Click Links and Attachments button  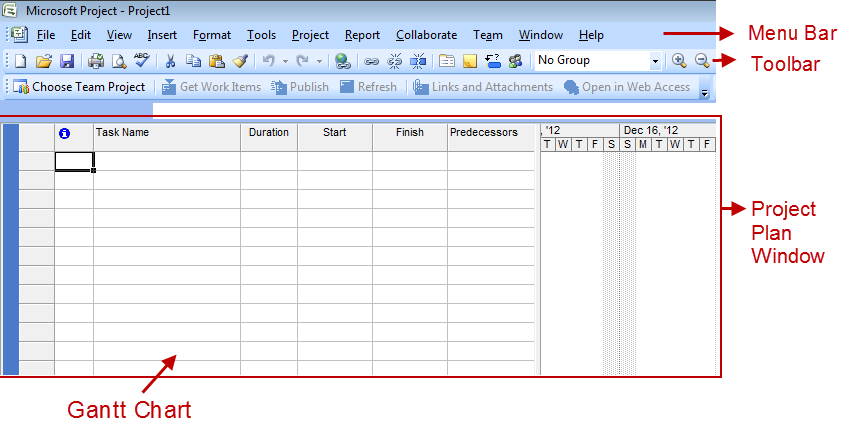coord(484,87)
